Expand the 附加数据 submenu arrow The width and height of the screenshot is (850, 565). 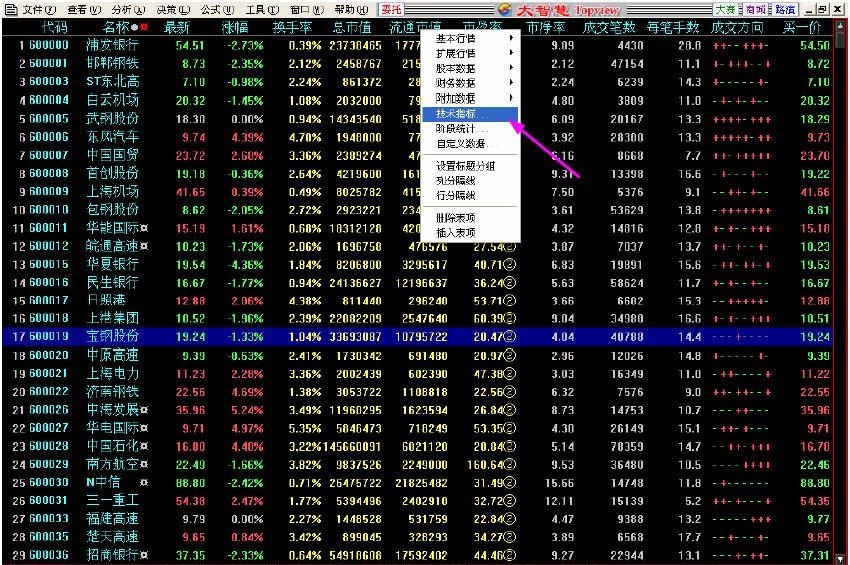[x=511, y=98]
